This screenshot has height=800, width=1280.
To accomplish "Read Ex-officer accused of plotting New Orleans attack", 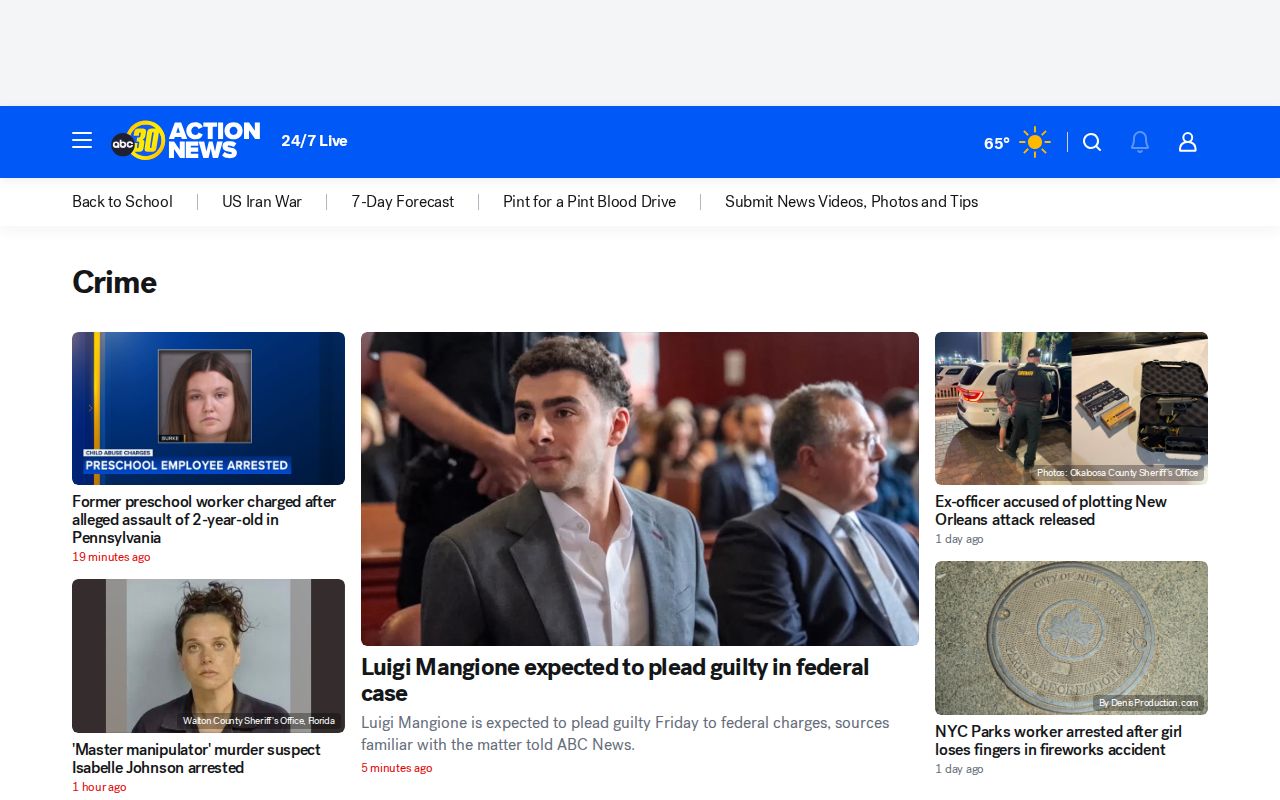I will tap(1051, 510).
